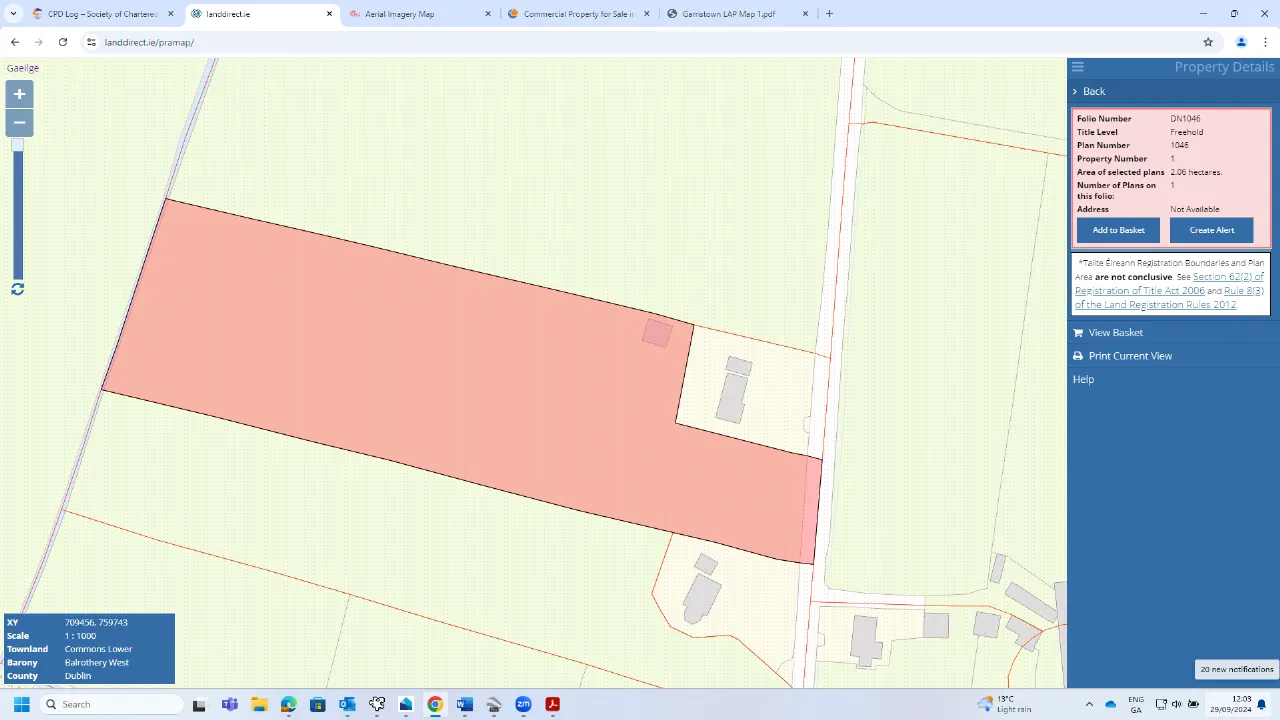Open View Basket via the basket icon
This screenshot has width=1280, height=720.
(x=1077, y=332)
